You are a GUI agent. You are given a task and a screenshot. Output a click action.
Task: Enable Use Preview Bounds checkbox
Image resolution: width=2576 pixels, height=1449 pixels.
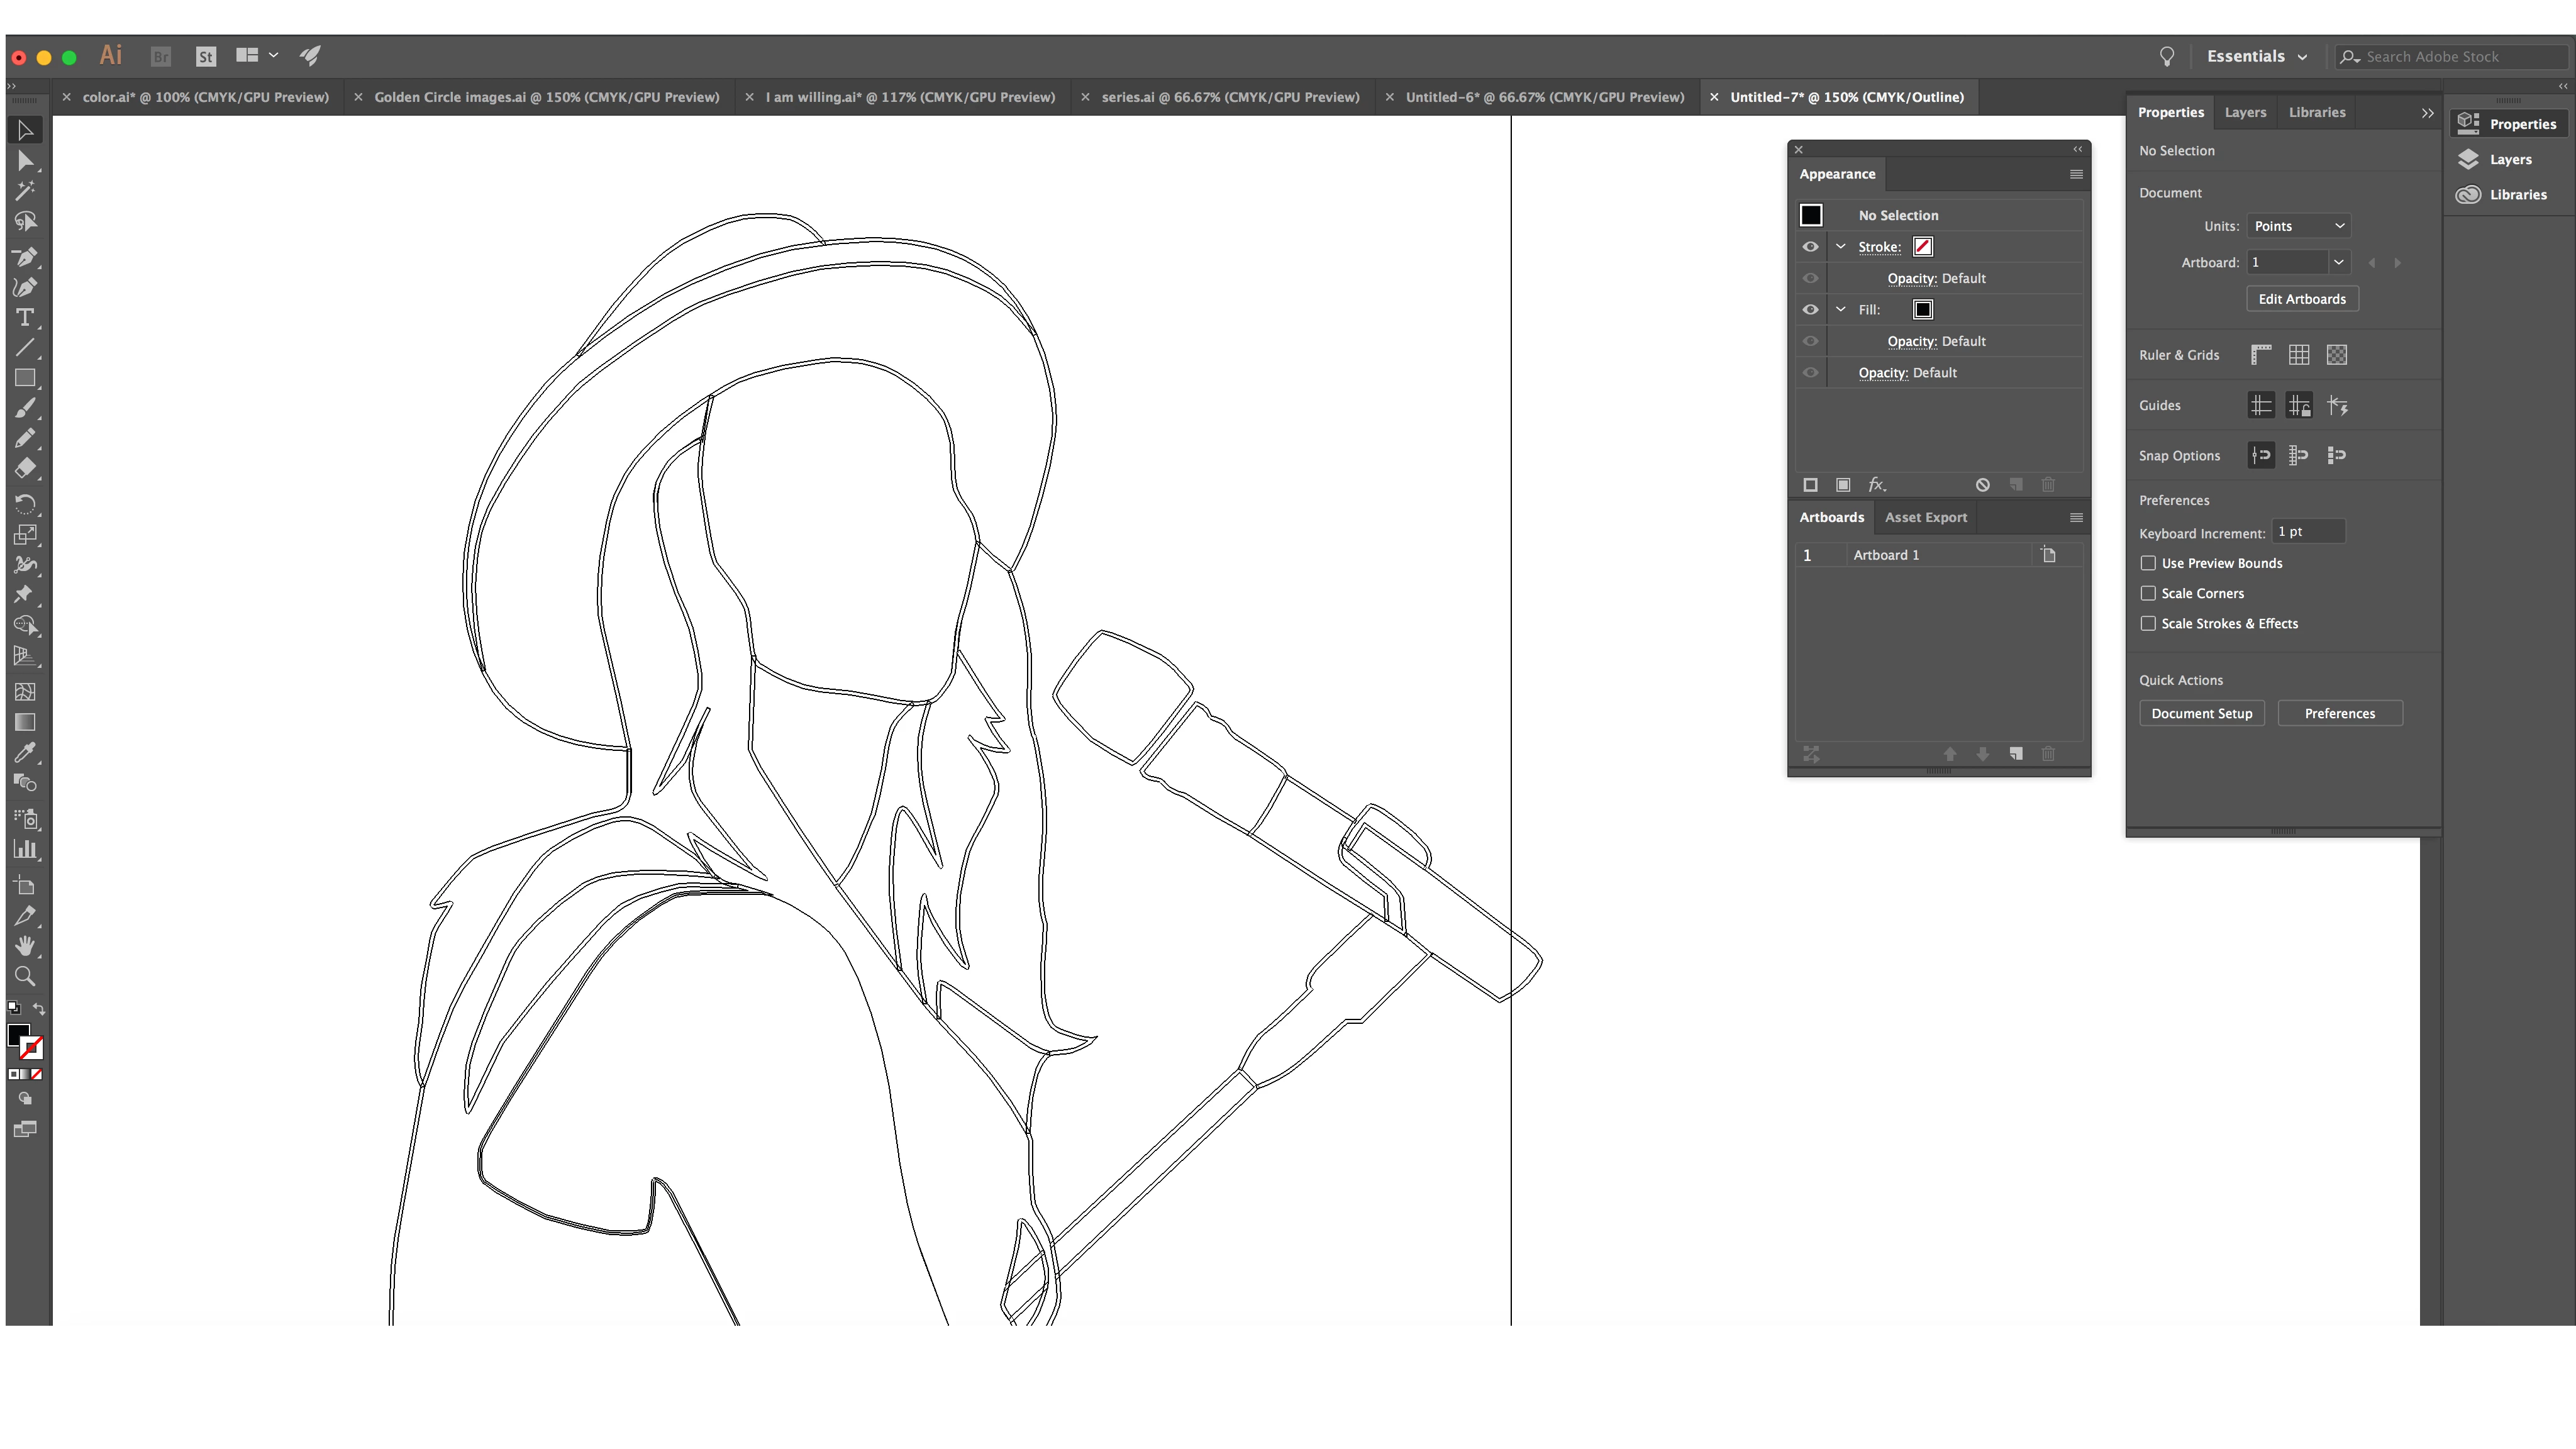(x=2148, y=563)
